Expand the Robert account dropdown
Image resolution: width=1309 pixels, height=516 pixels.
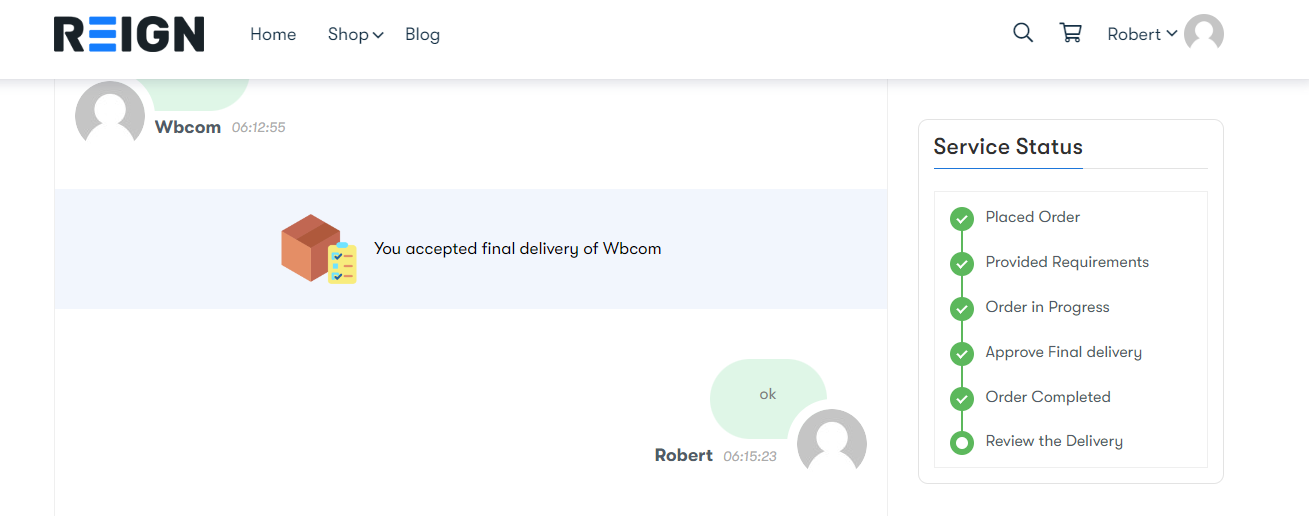[1142, 34]
